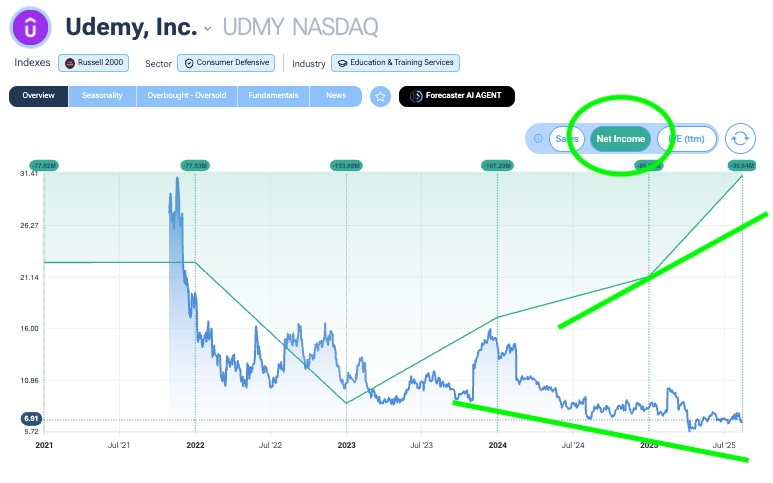Toggle the Sales chart overlay
The height and width of the screenshot is (483, 773).
tap(567, 139)
